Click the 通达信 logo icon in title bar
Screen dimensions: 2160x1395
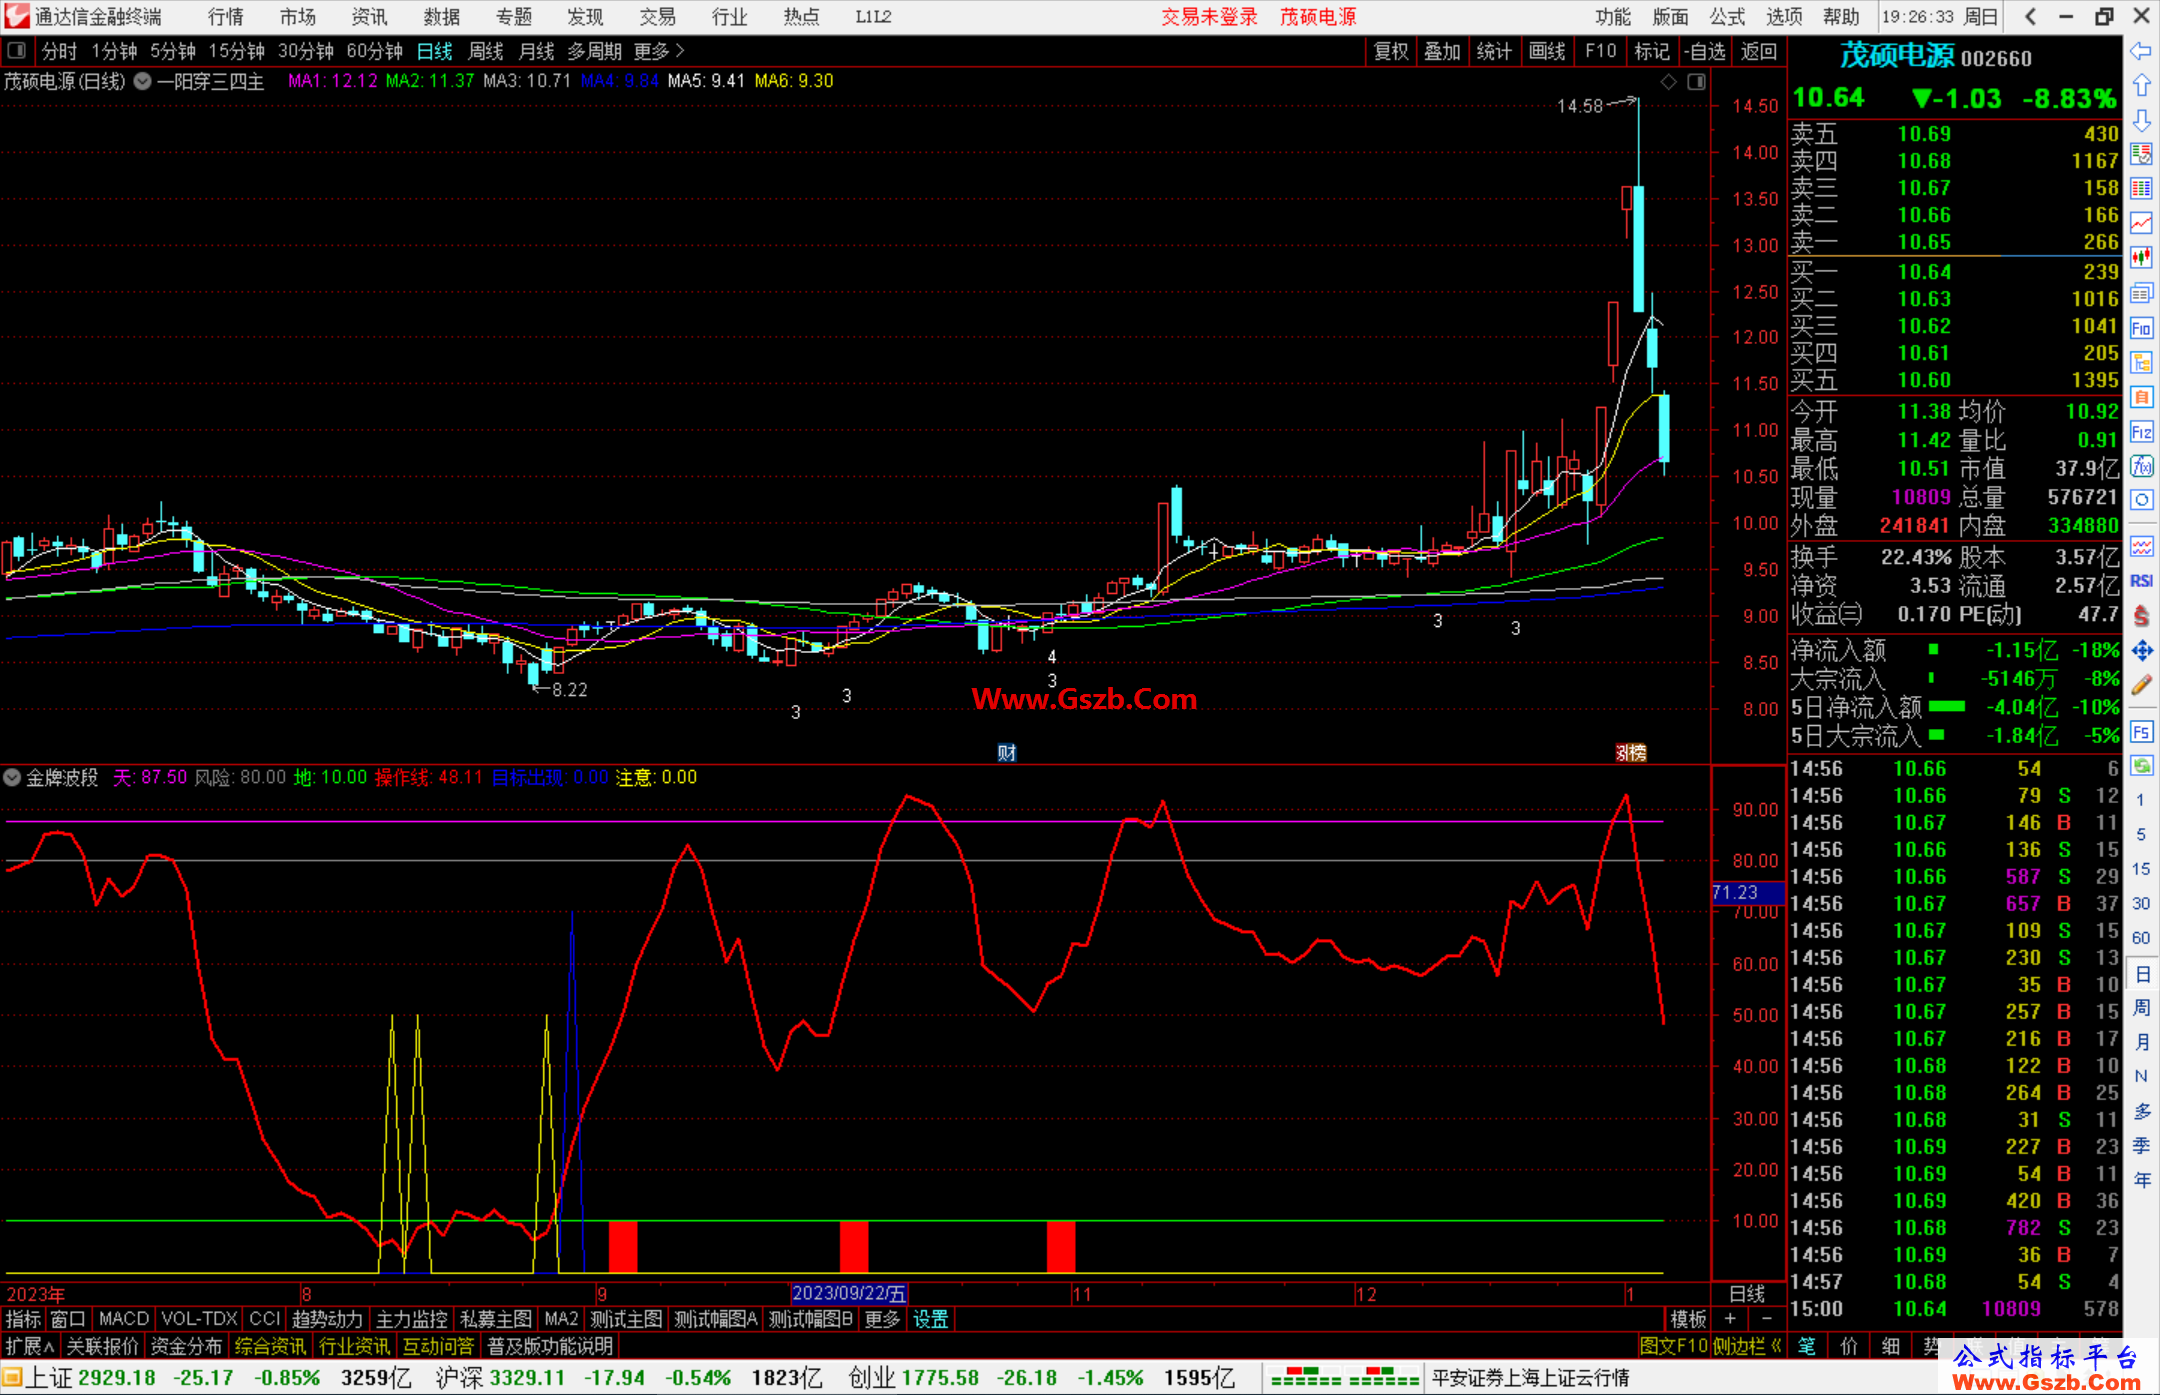click(x=16, y=16)
